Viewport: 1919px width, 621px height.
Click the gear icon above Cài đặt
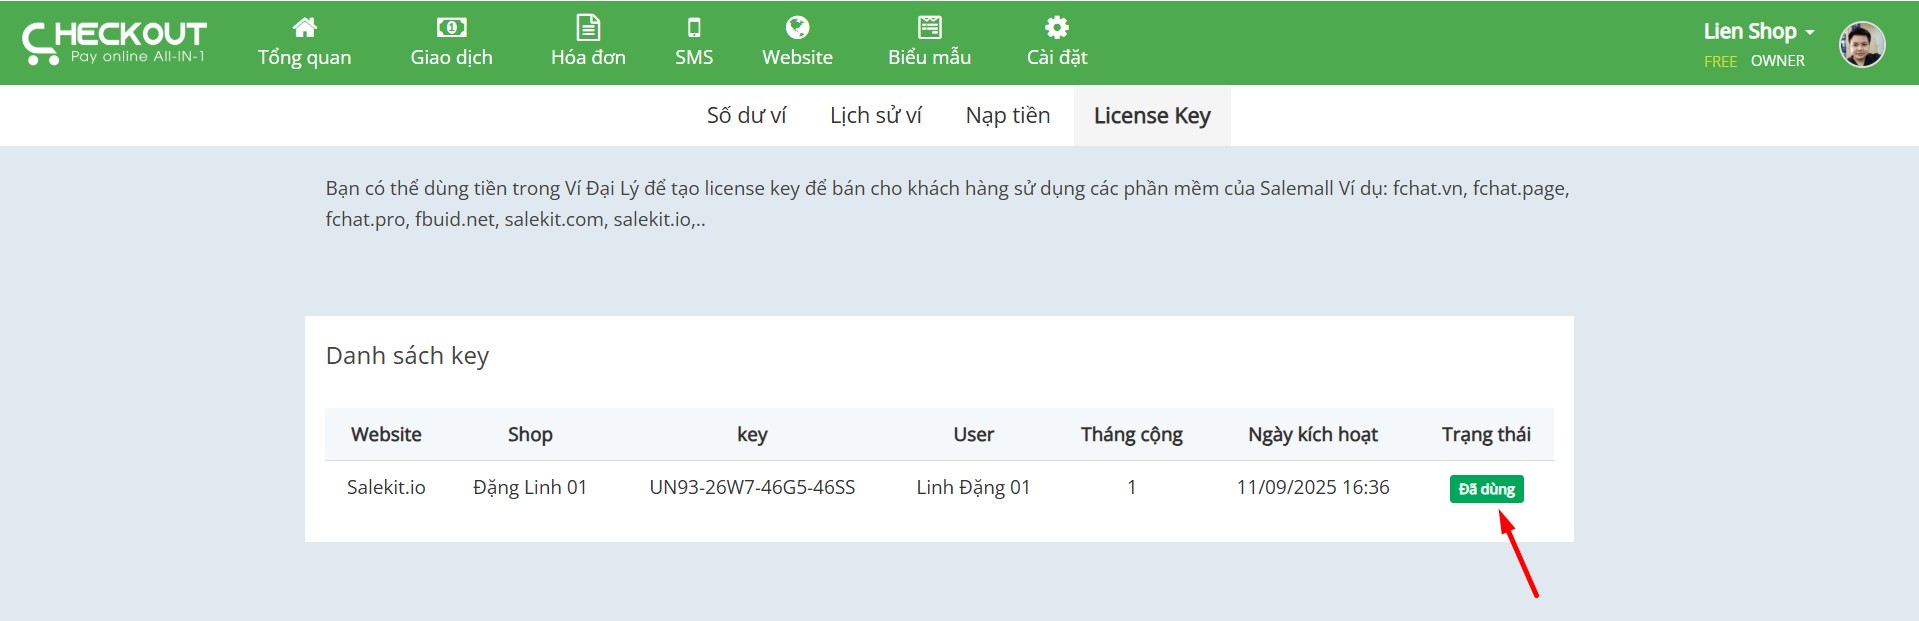1057,27
